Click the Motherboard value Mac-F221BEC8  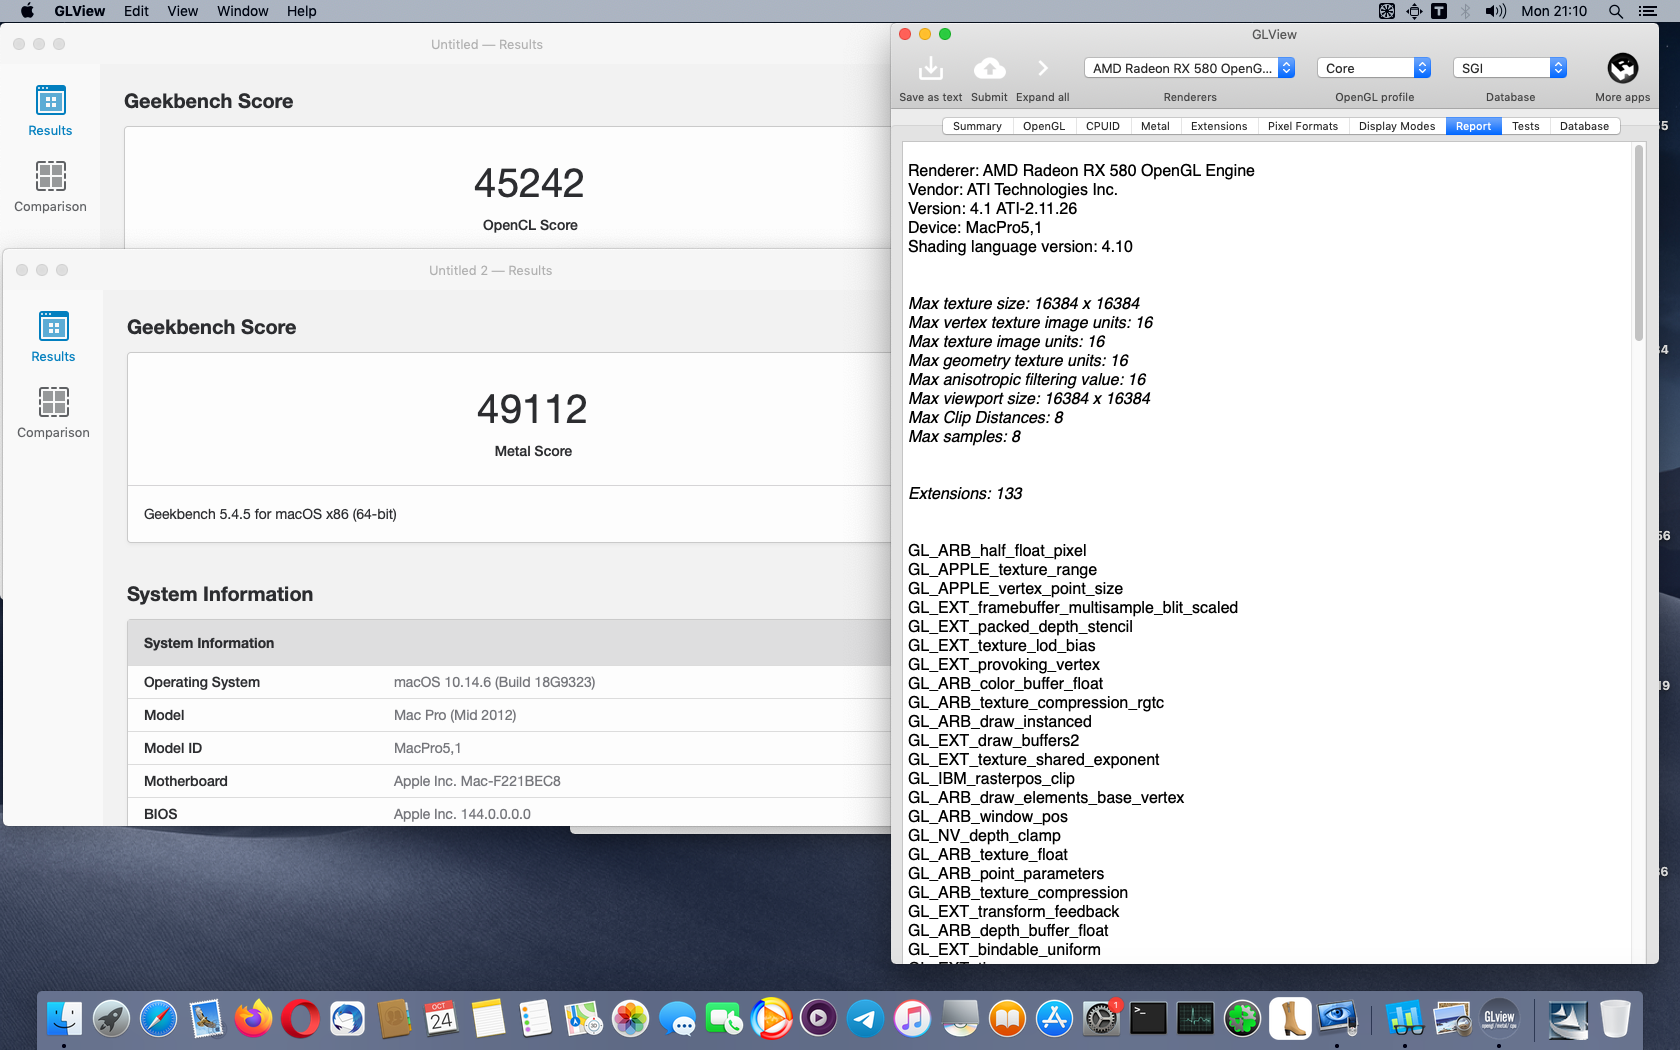point(477,781)
